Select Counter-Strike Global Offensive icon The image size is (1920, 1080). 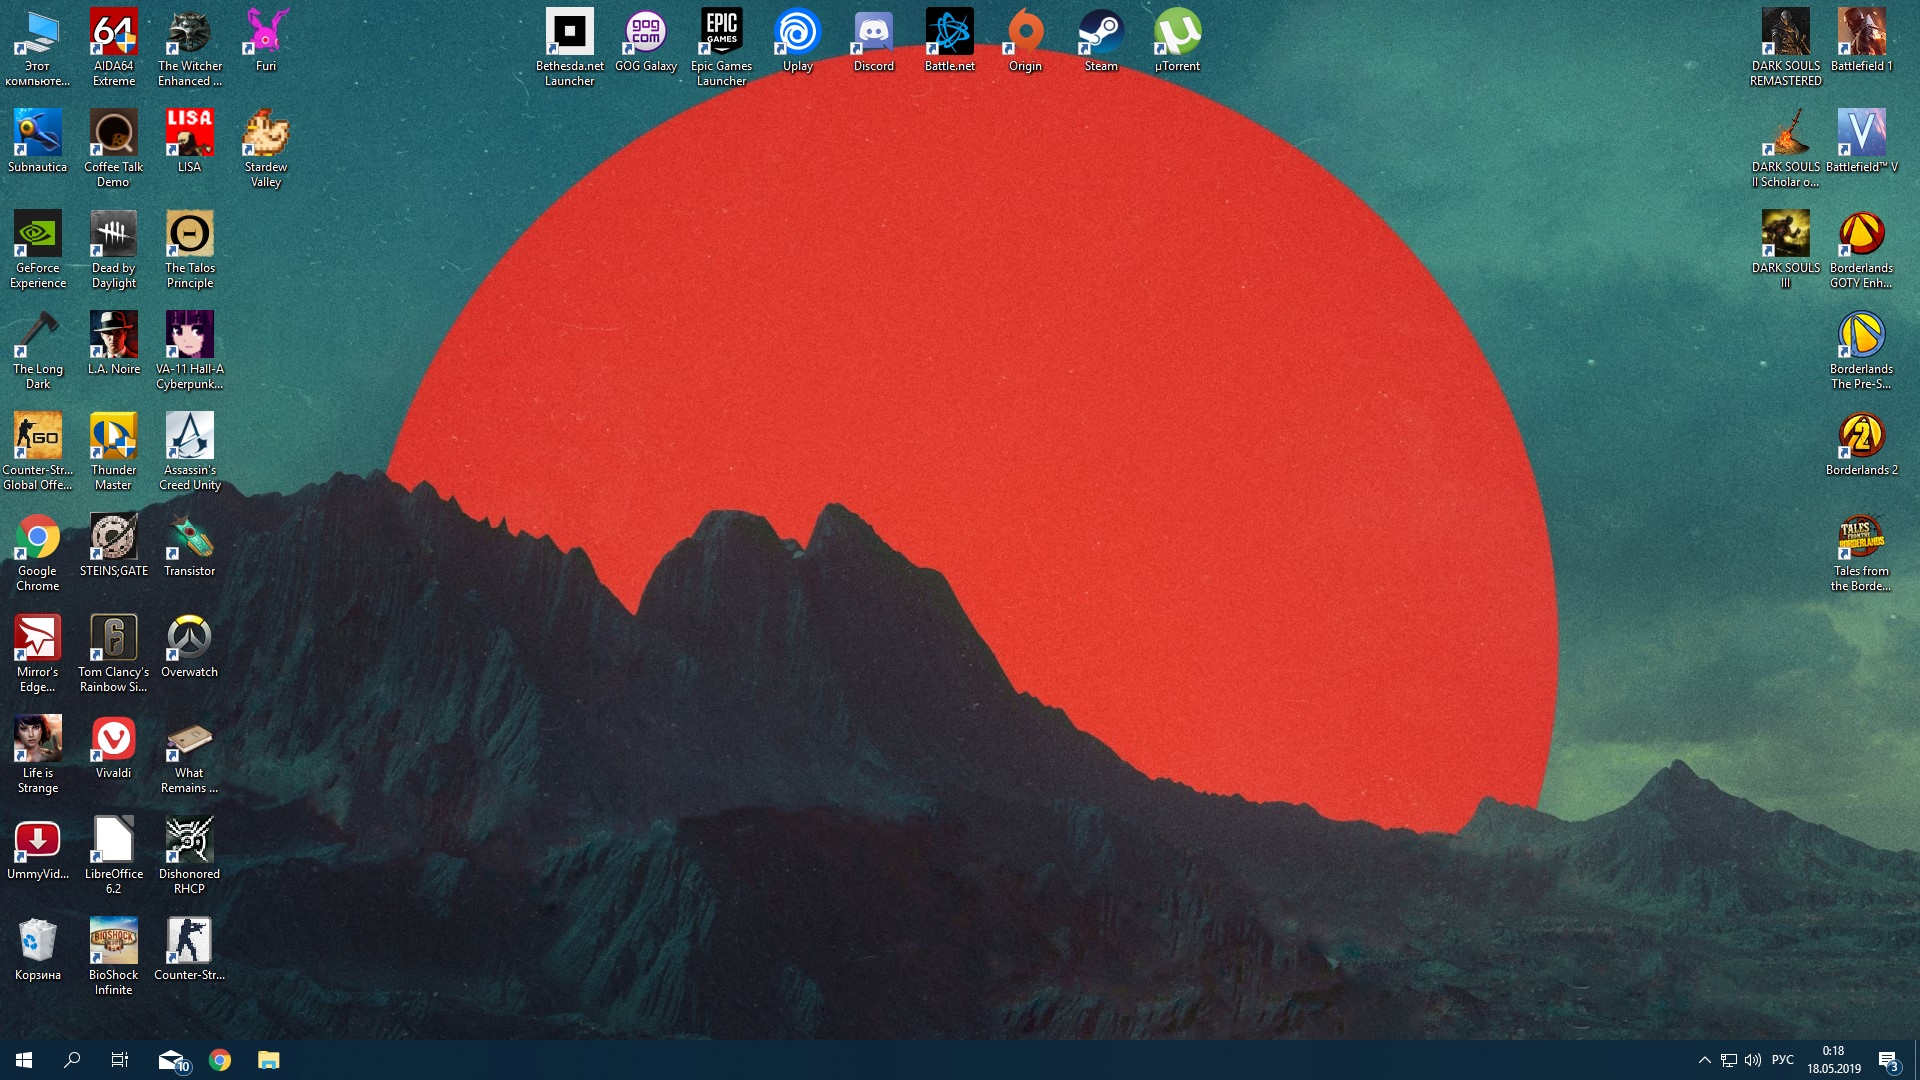point(37,452)
